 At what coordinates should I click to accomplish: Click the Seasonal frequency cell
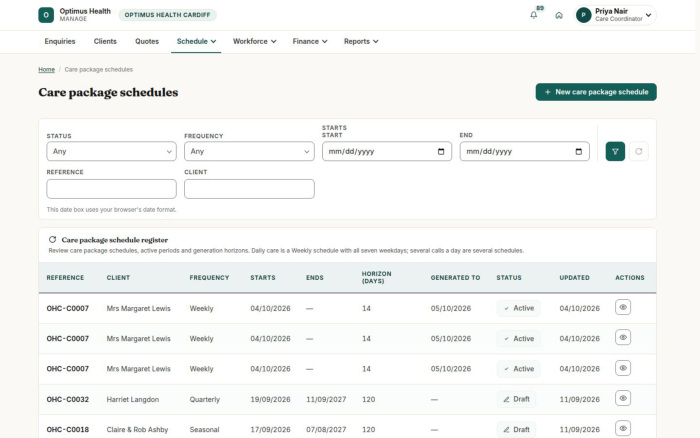tap(204, 430)
